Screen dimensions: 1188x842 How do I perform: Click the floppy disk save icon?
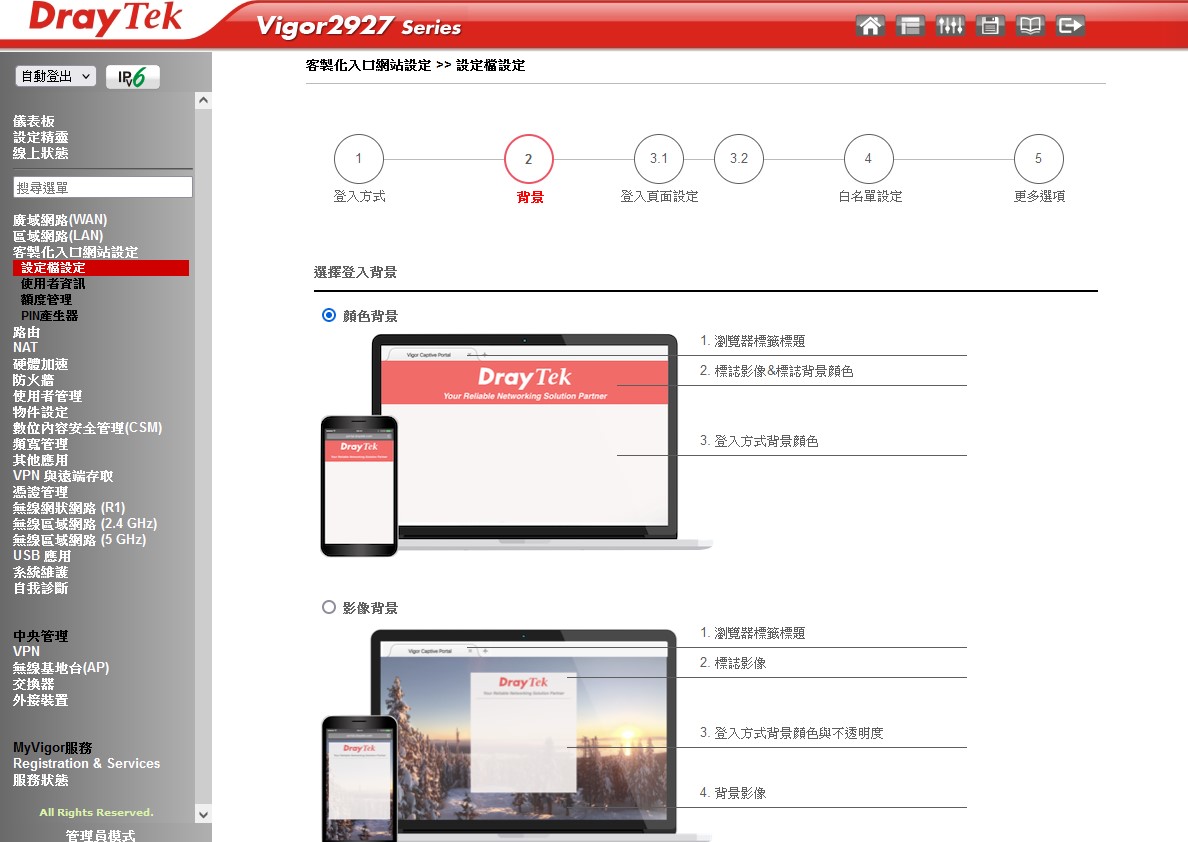(990, 27)
